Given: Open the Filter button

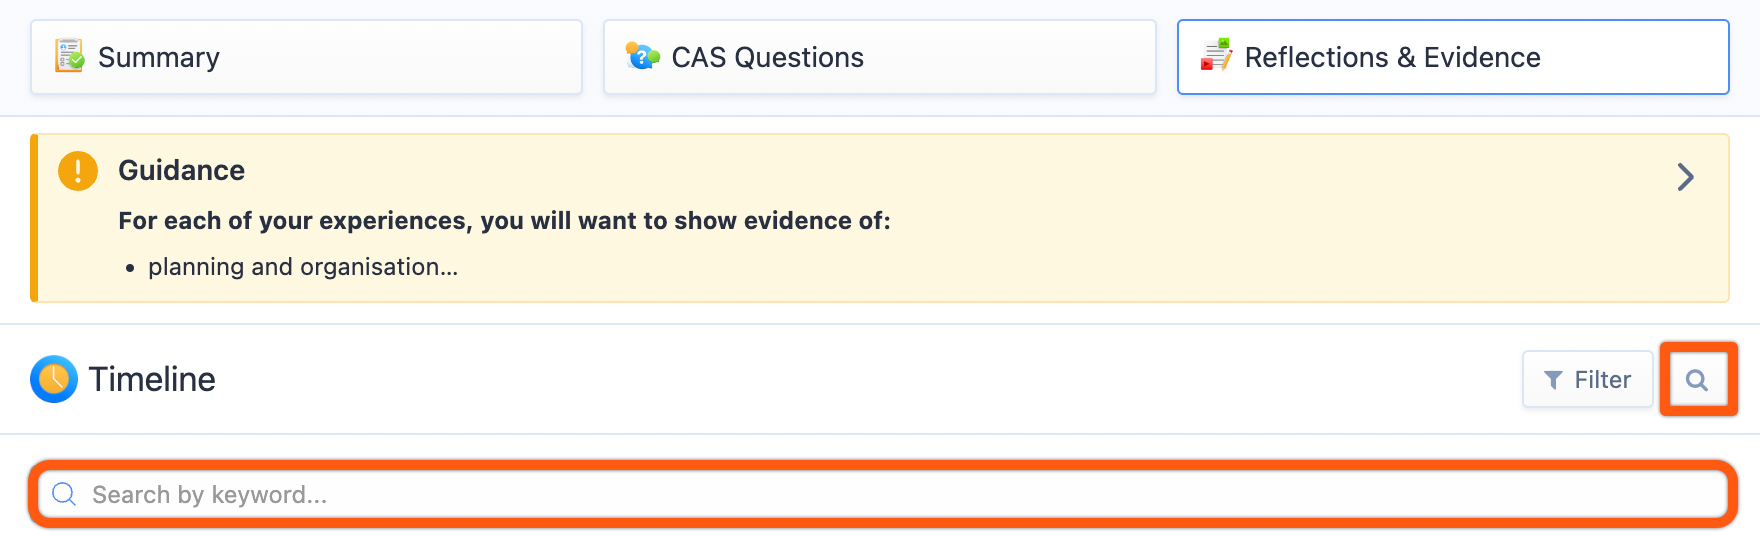Looking at the screenshot, I should [1587, 379].
